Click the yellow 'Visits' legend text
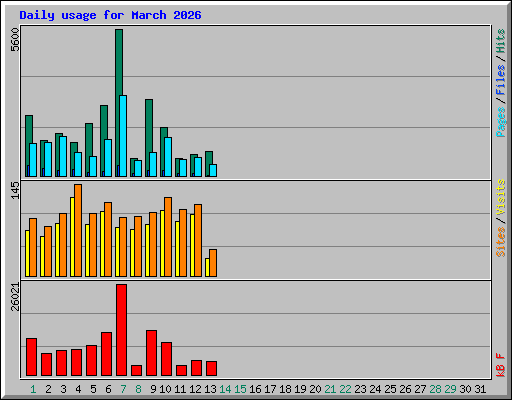Screen dimensions: 512x400 coord(501,197)
